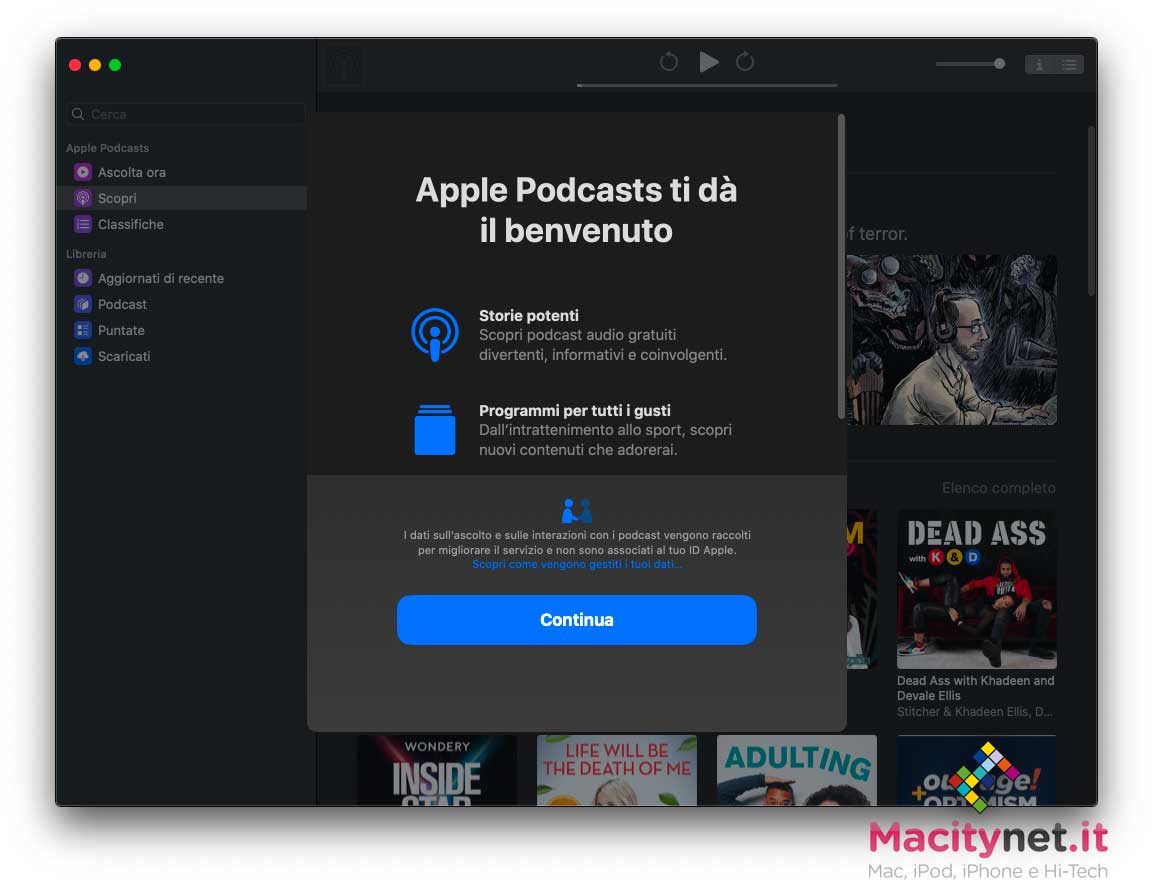Open Adulting podcast artwork
Image resolution: width=1153 pixels, height=880 pixels.
pos(797,770)
